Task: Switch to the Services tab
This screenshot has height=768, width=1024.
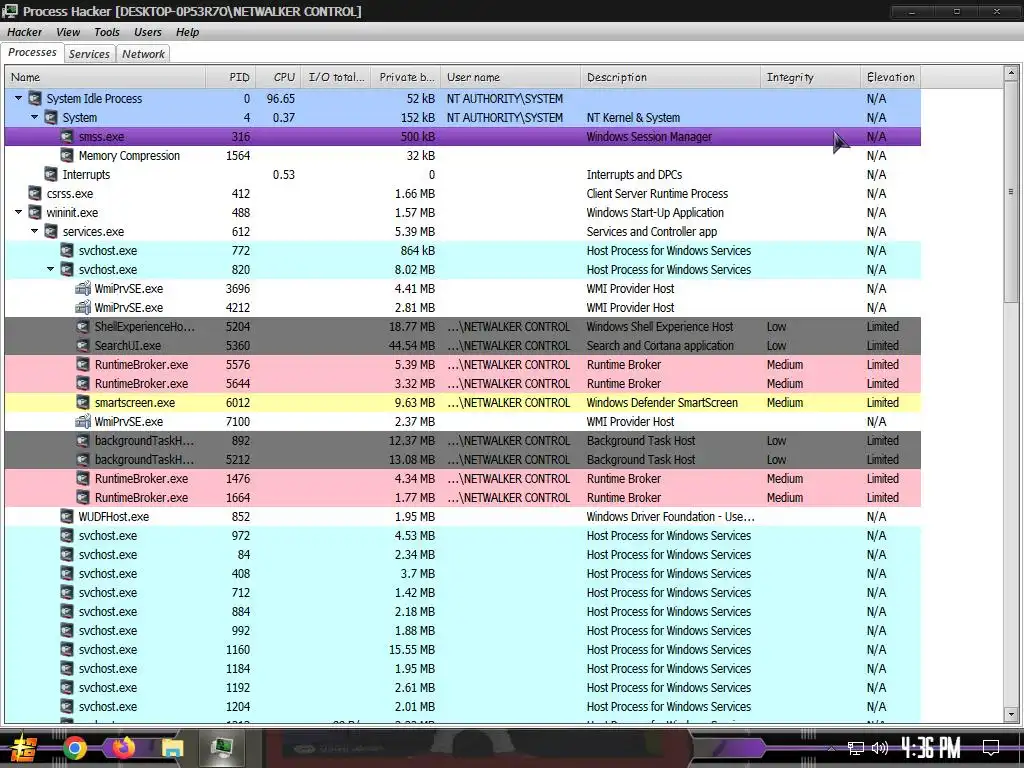Action: [x=89, y=54]
